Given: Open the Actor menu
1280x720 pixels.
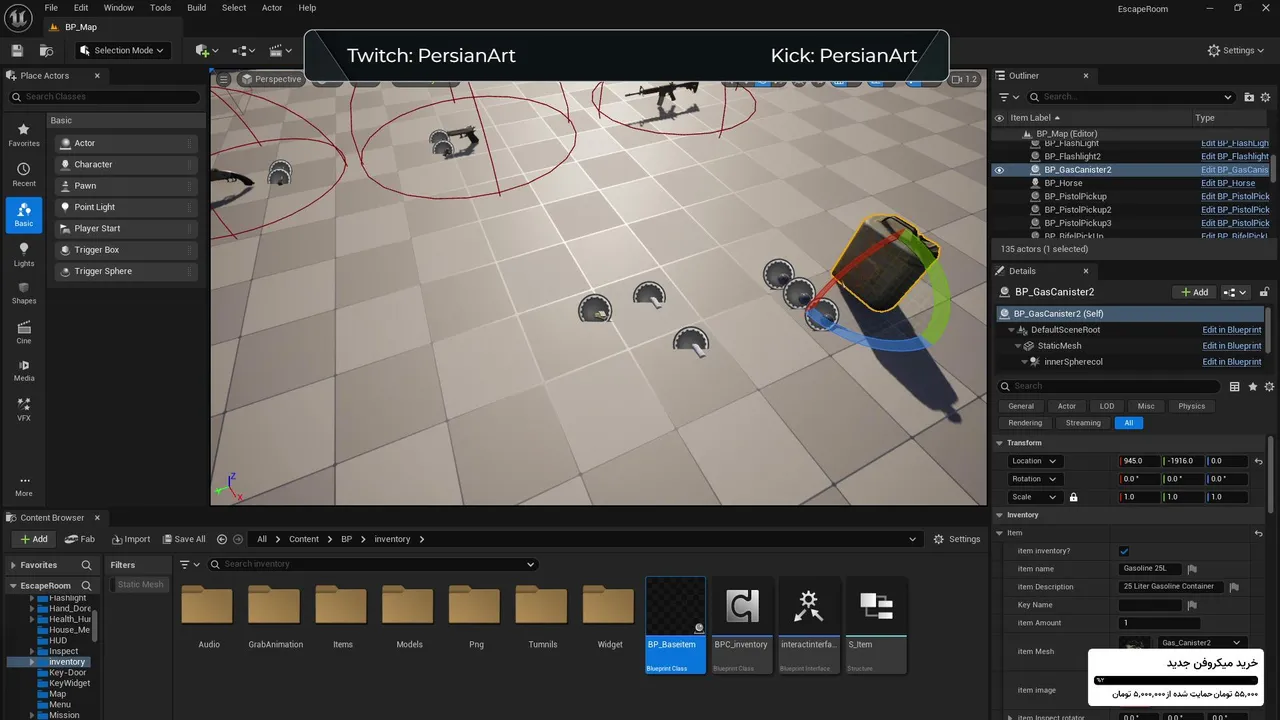Looking at the screenshot, I should [272, 8].
